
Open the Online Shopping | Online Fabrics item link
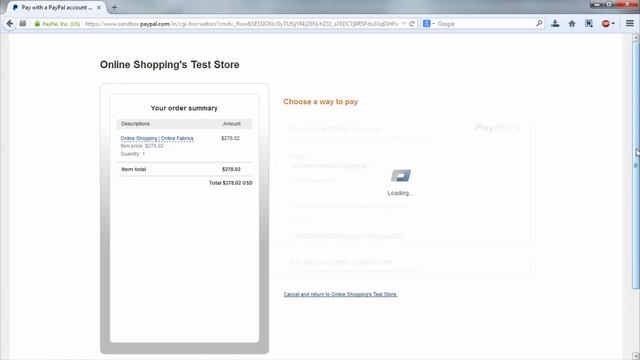click(157, 138)
